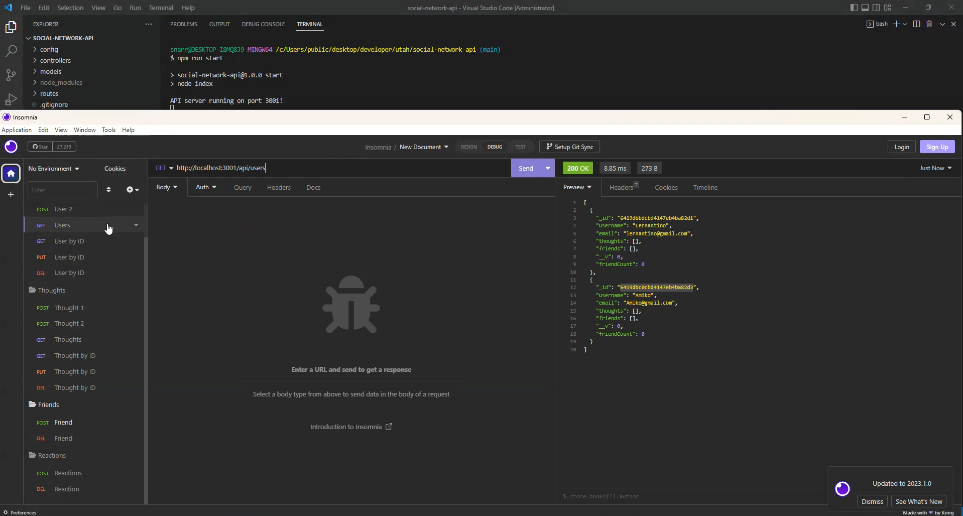The width and height of the screenshot is (963, 516).
Task: Open VS Code Source Control icon
Action: (x=11, y=75)
